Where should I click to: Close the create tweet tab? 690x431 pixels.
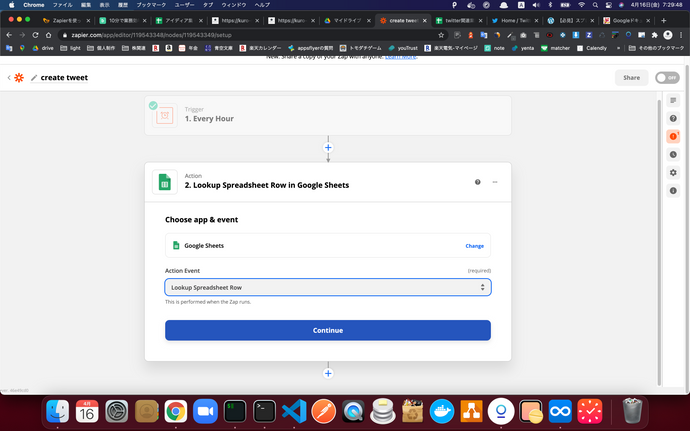[x=425, y=21]
